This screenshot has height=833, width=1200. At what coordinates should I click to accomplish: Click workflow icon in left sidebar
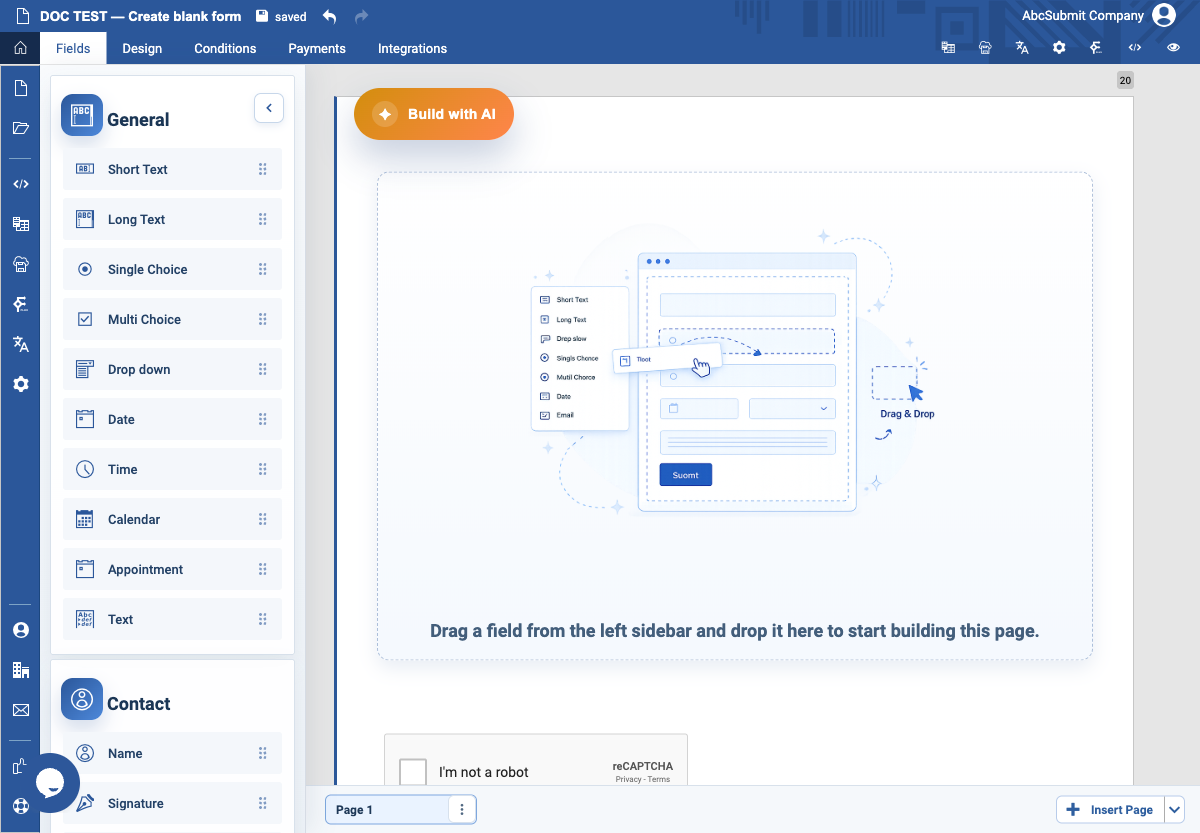20,304
